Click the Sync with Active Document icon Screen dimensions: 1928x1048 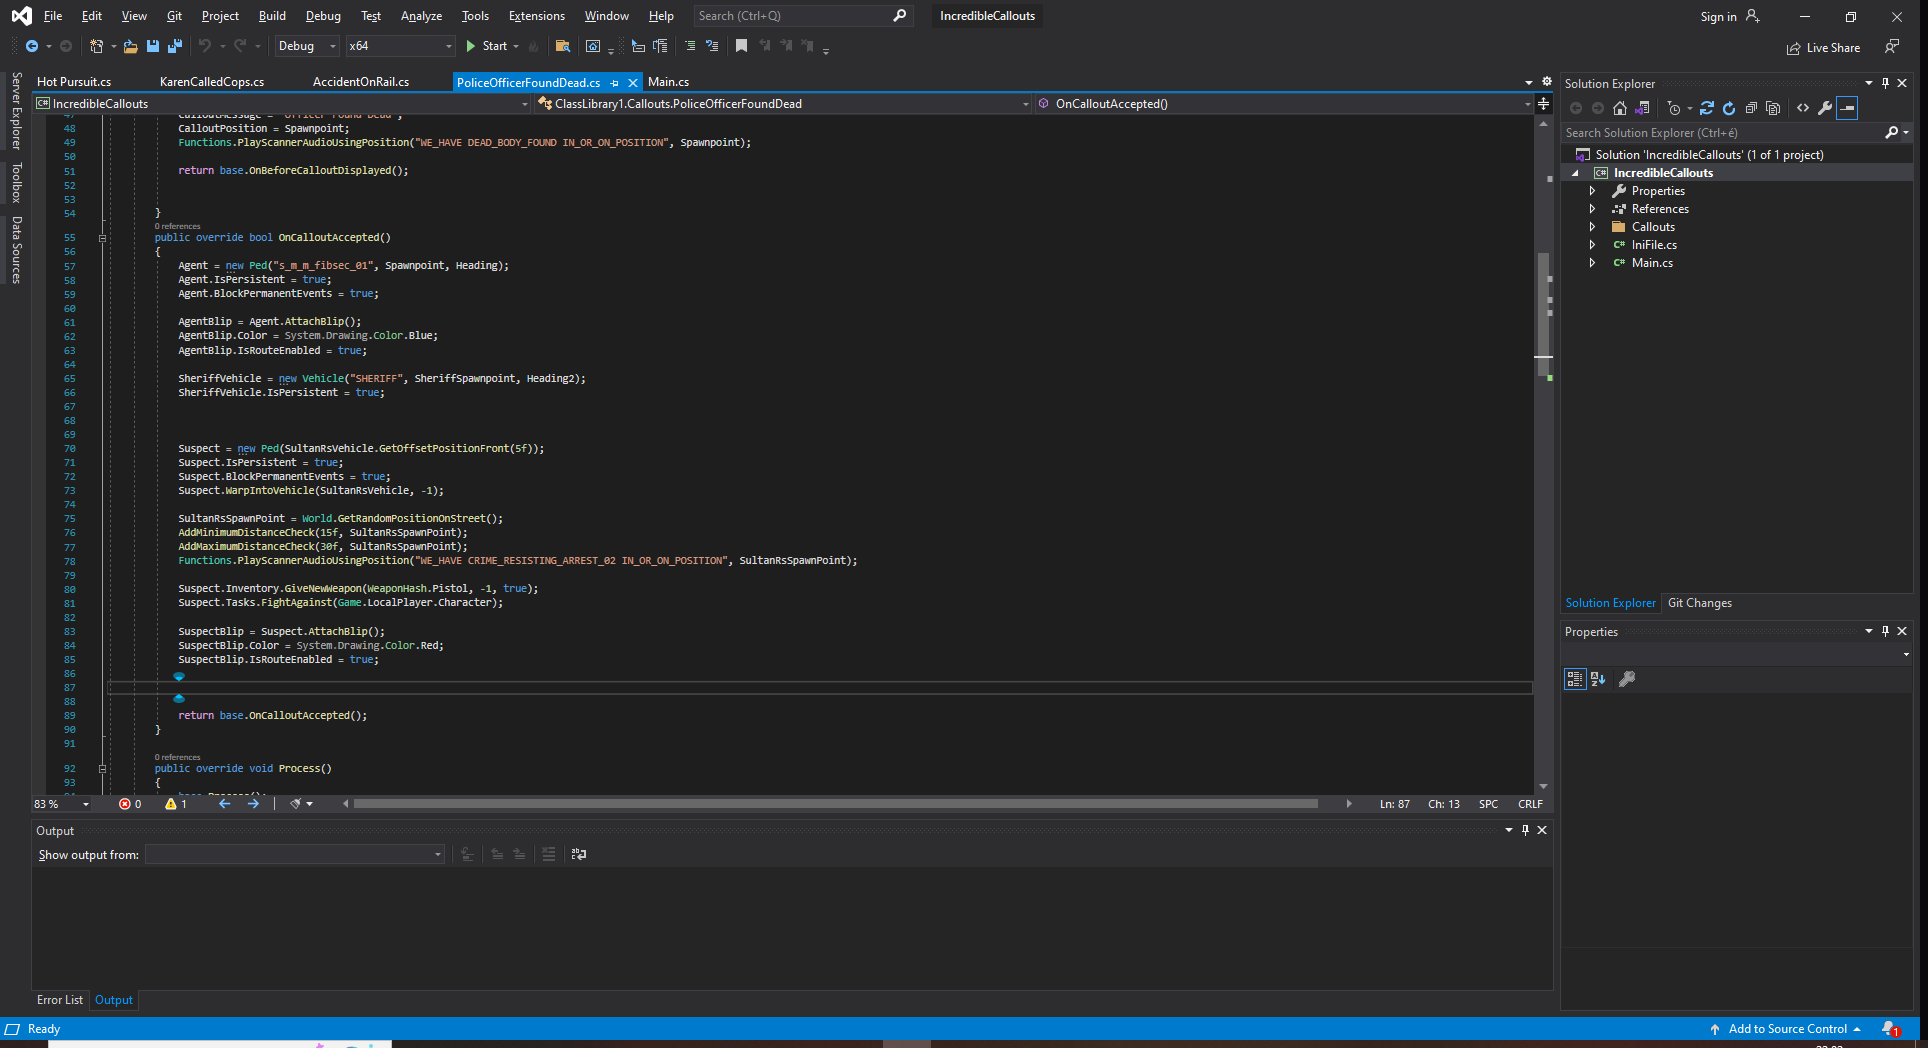pos(1707,108)
